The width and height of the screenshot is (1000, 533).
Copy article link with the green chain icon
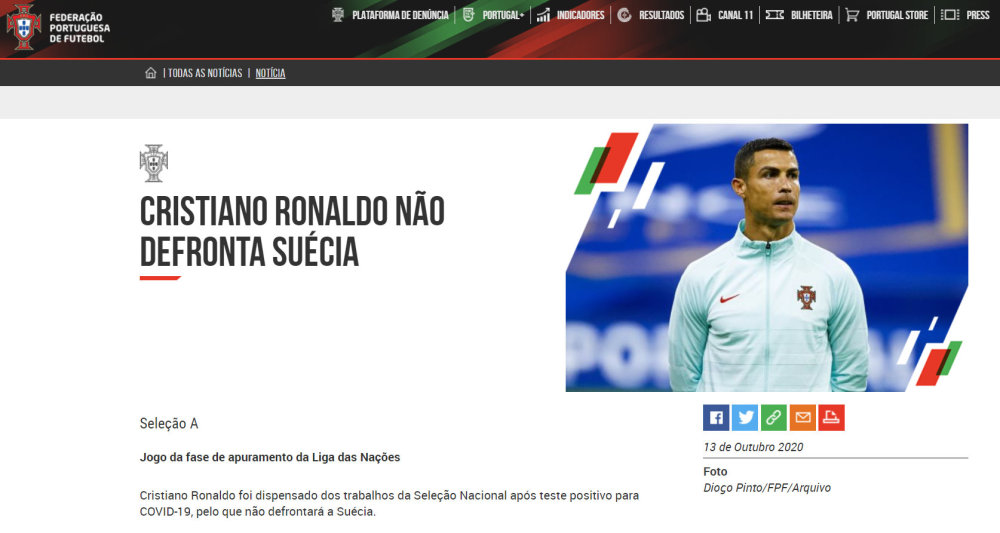click(774, 418)
